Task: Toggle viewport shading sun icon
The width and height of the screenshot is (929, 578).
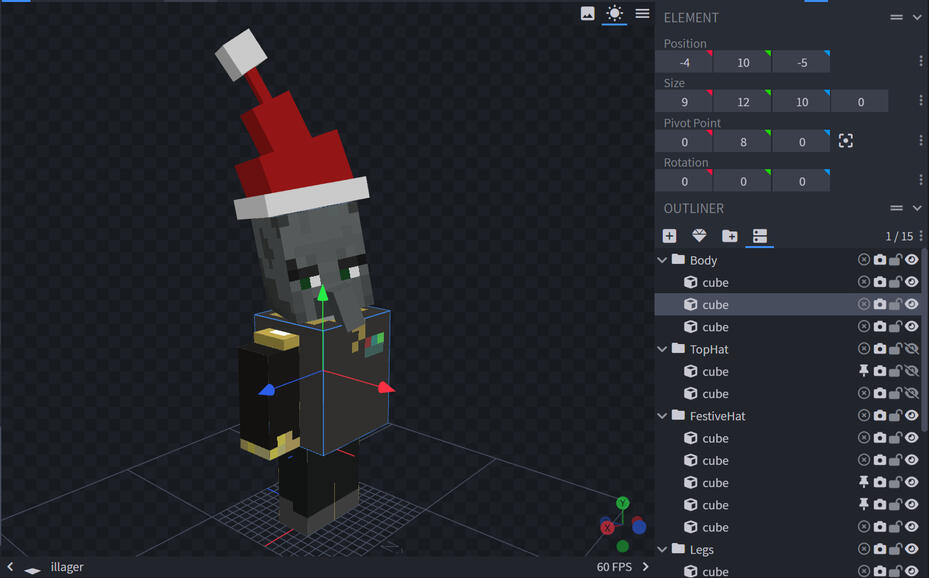Action: [x=614, y=13]
